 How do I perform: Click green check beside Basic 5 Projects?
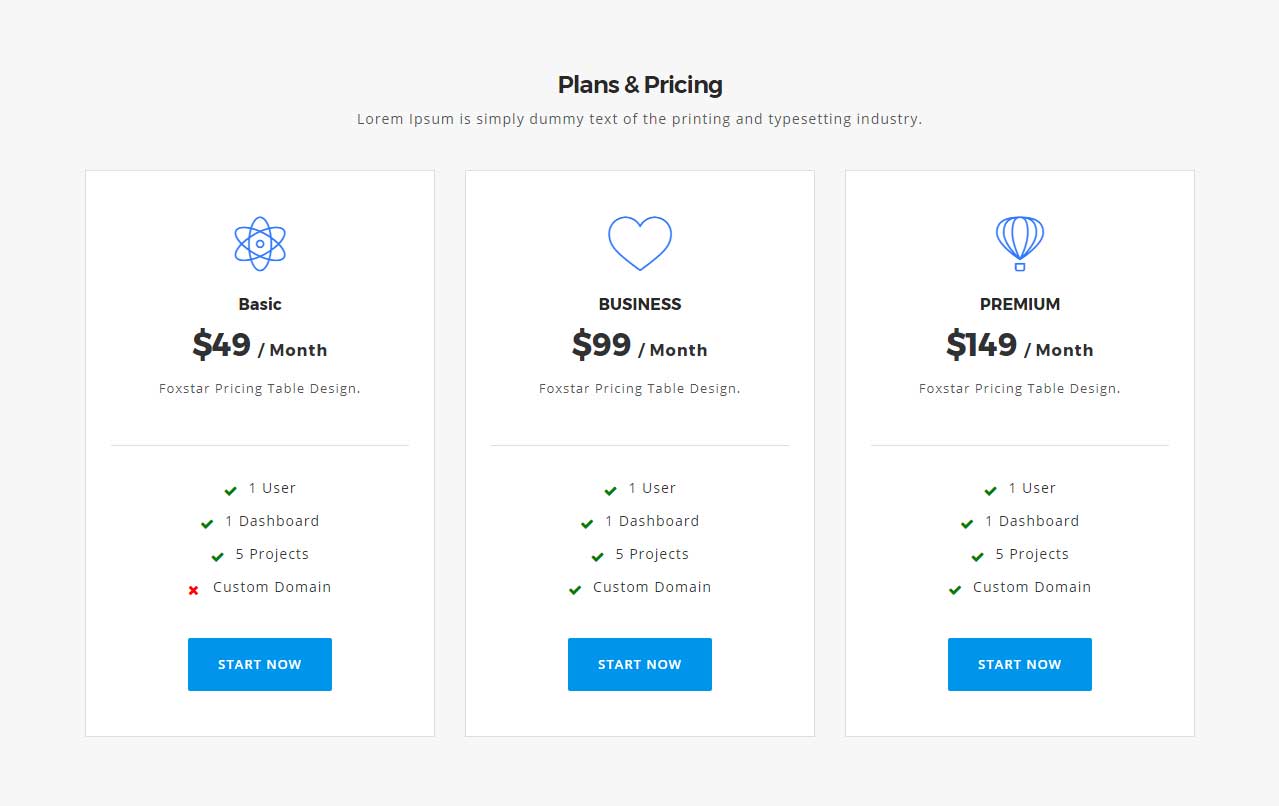click(217, 557)
